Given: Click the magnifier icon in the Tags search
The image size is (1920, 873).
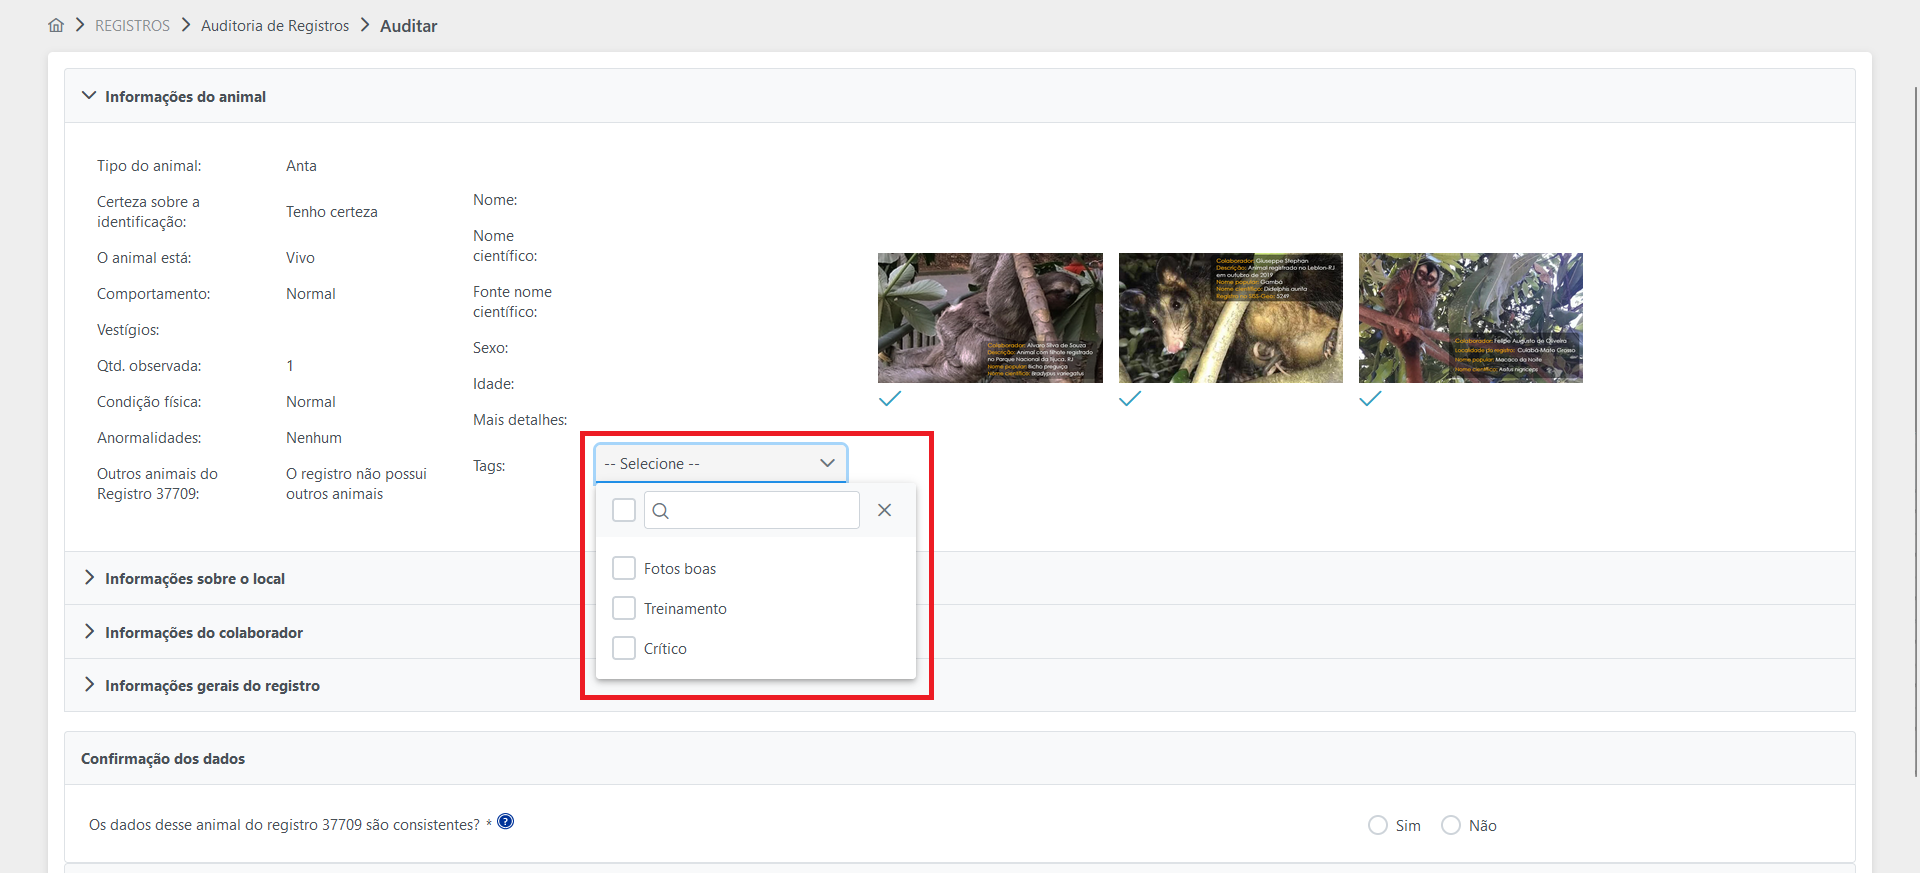Looking at the screenshot, I should click(x=660, y=511).
